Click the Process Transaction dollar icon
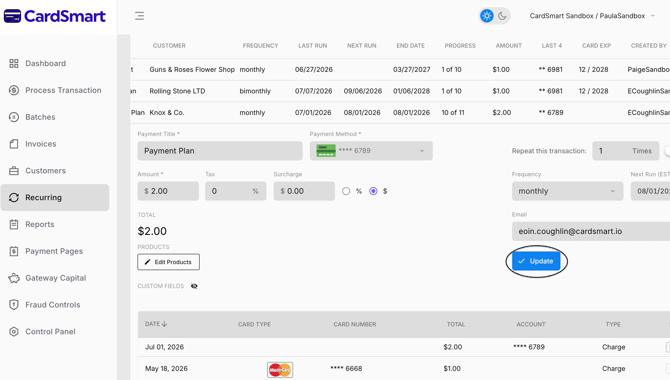Viewport: 670px width, 380px height. [14, 90]
